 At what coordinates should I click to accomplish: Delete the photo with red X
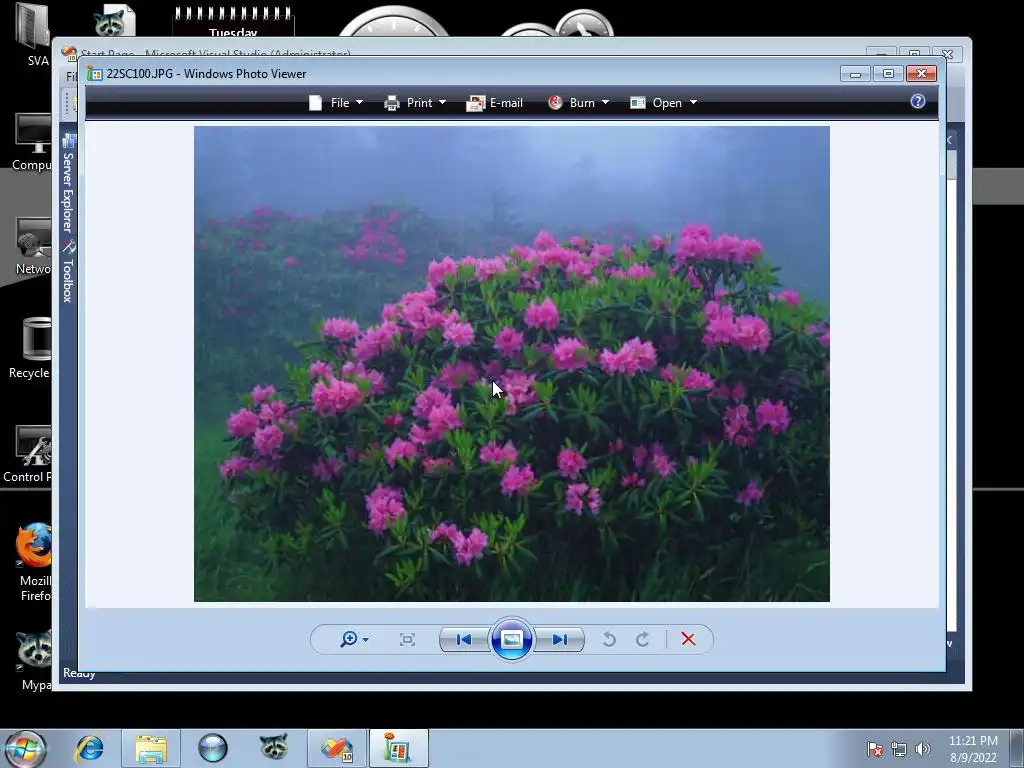688,639
